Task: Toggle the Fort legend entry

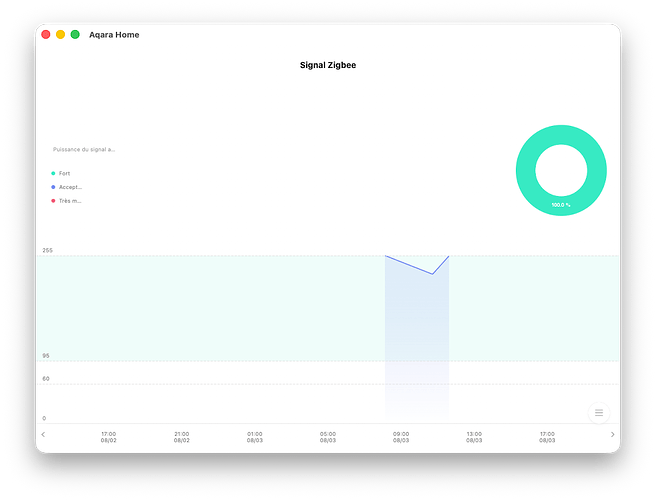Action: coord(61,173)
